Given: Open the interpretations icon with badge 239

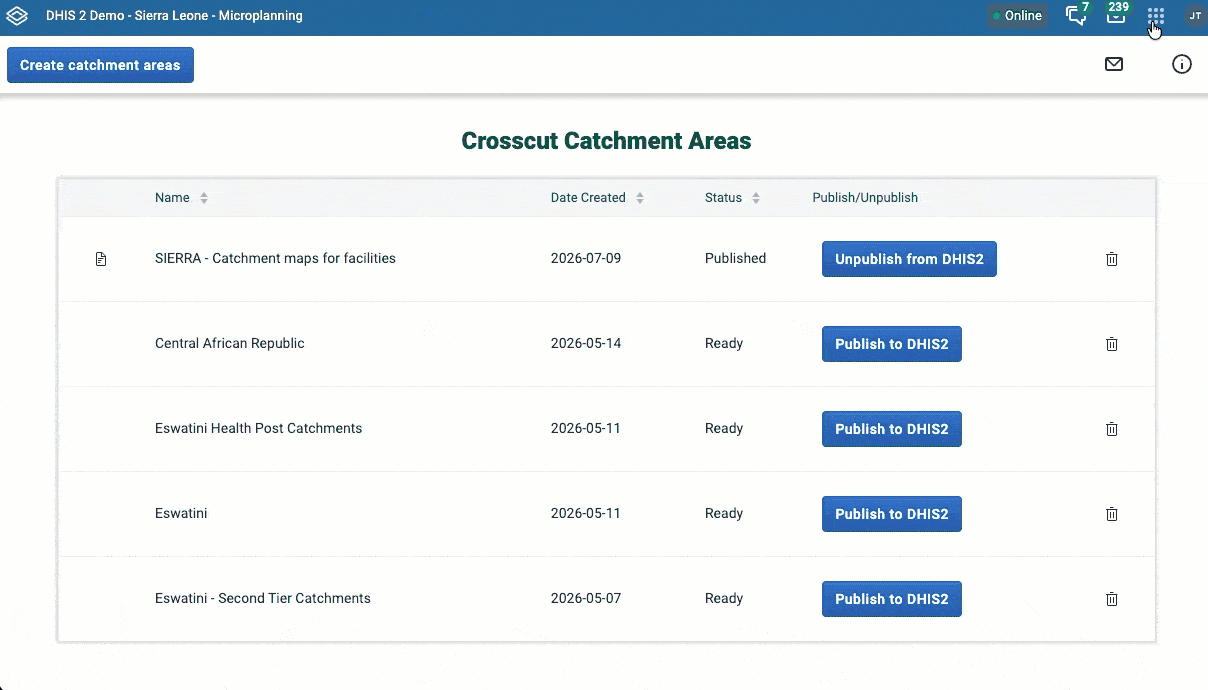Looking at the screenshot, I should 1116,14.
